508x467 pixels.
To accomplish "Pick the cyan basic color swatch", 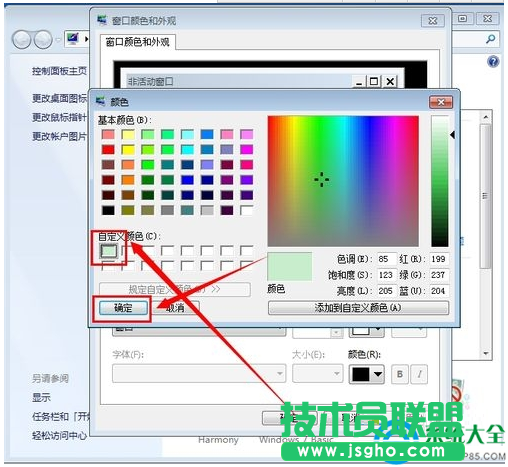I will pyautogui.click(x=187, y=149).
